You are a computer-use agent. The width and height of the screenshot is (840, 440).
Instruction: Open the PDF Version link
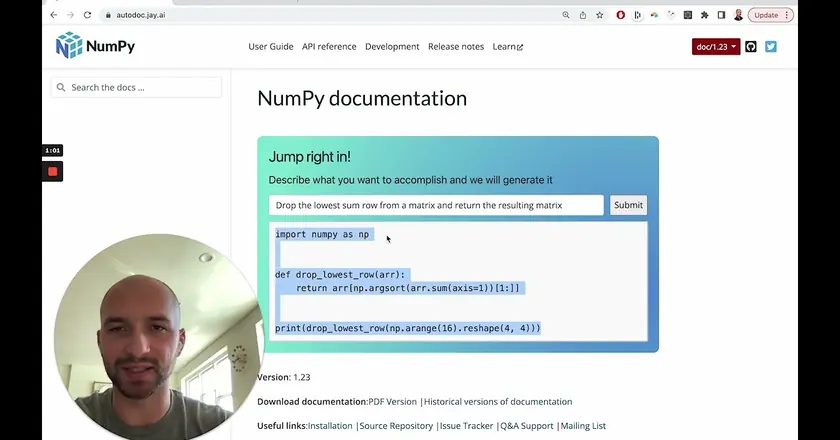click(x=392, y=401)
